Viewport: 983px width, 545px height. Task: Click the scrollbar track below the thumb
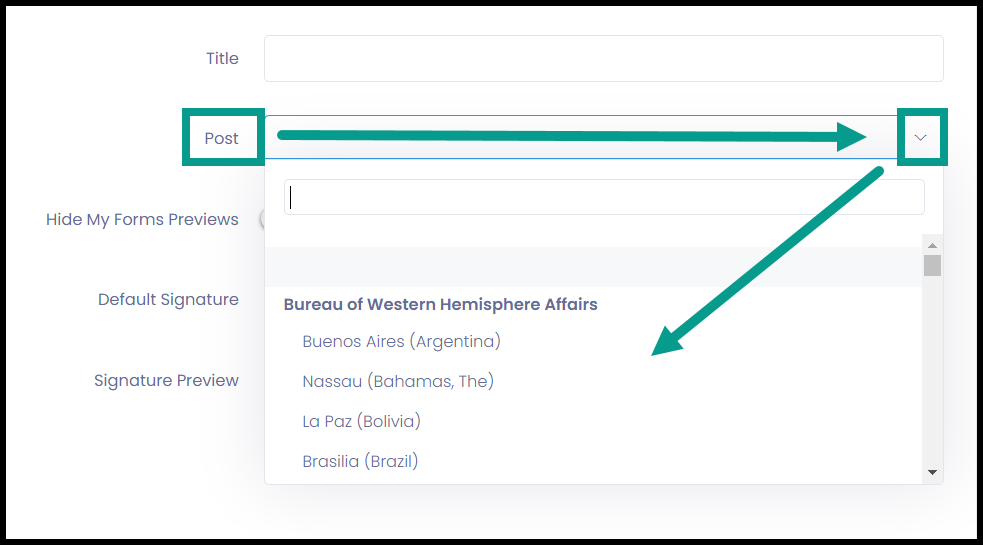point(932,371)
